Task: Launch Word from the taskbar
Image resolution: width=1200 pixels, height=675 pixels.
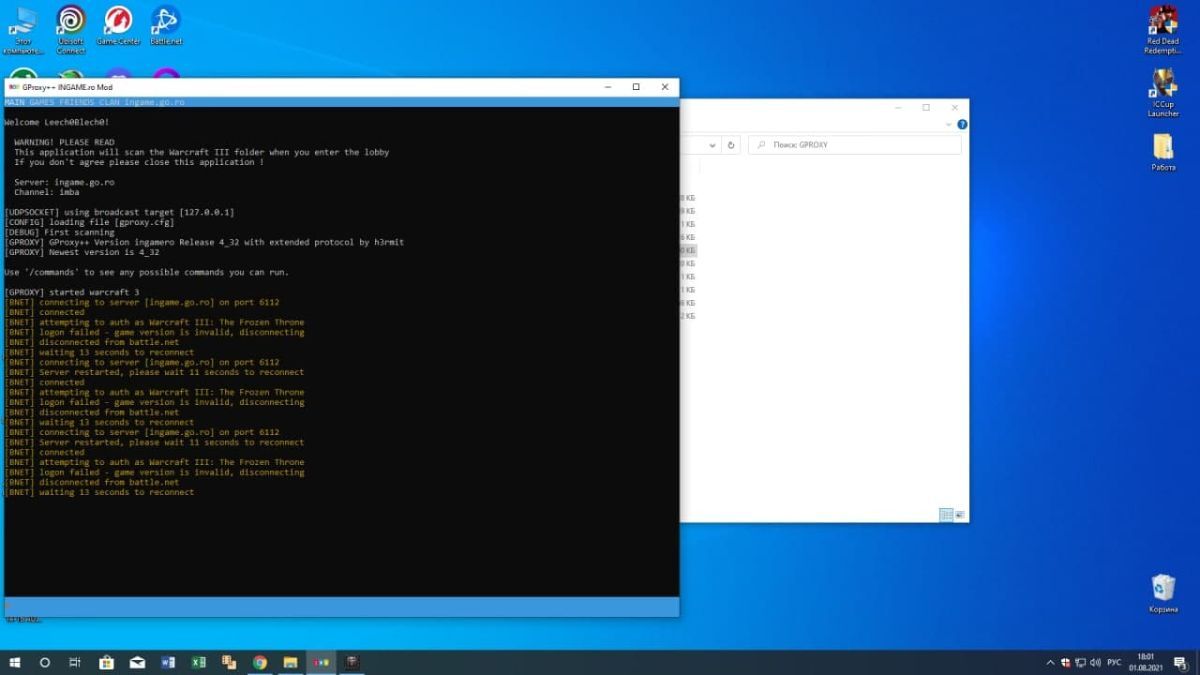Action: [x=168, y=662]
